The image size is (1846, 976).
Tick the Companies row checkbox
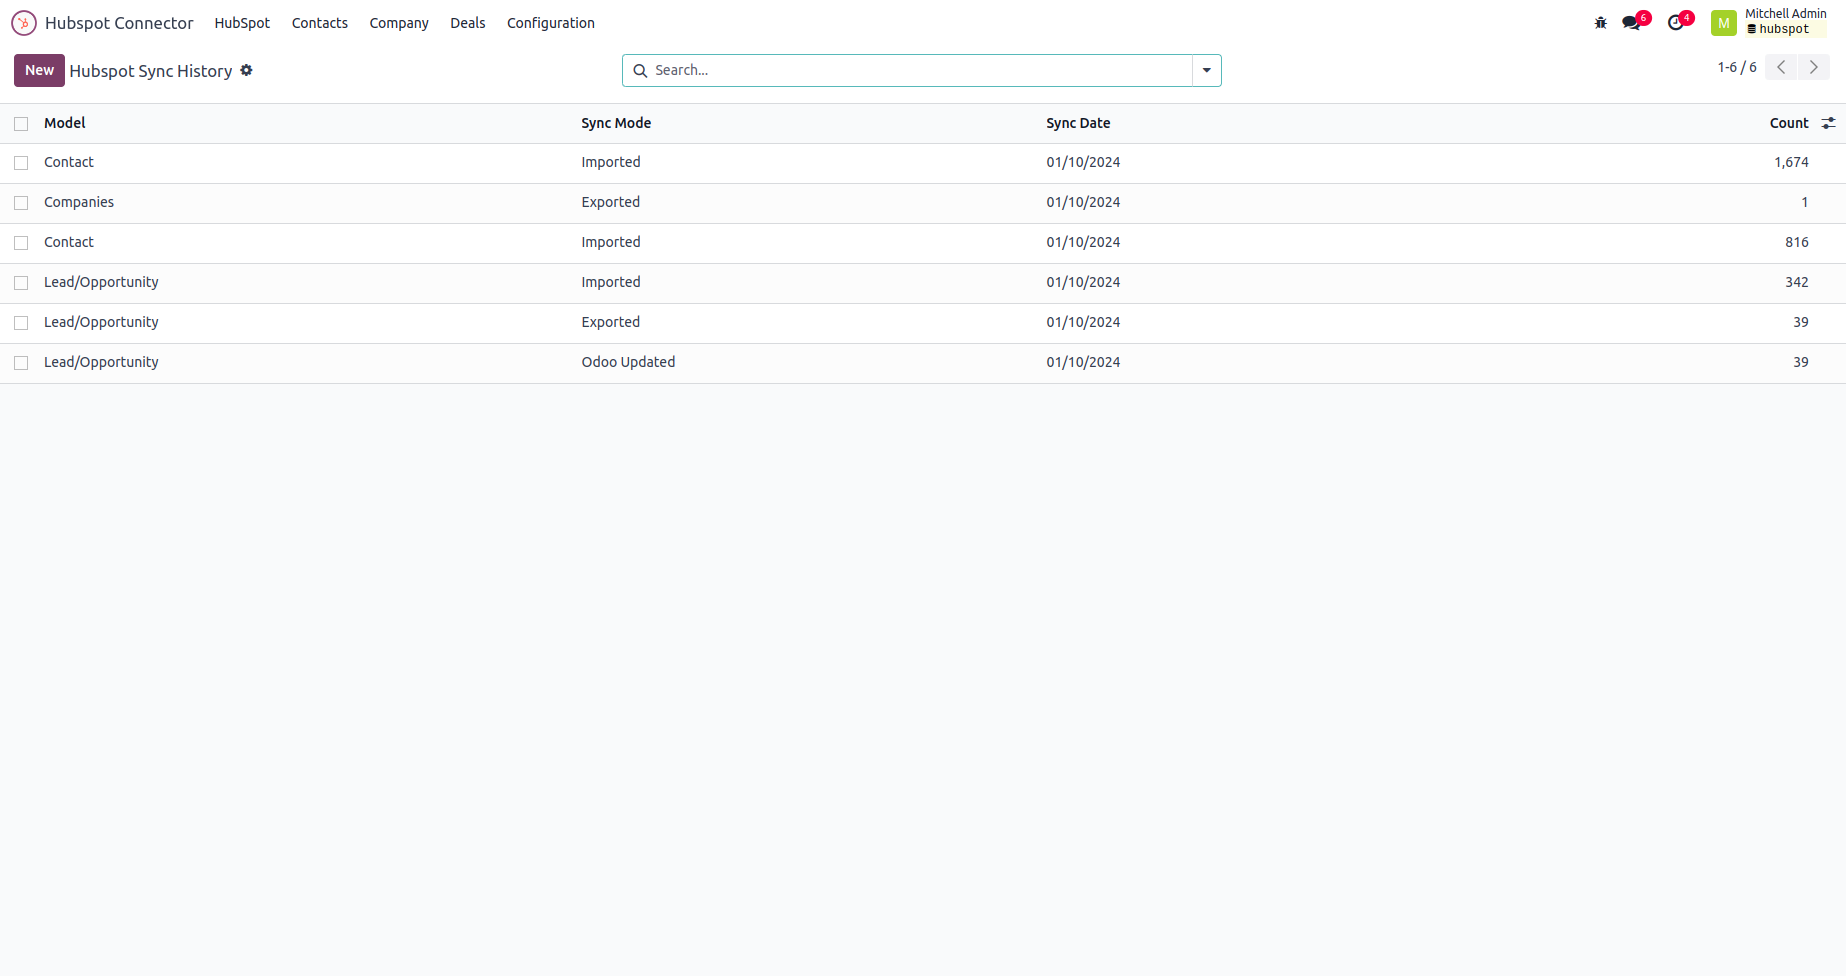pos(21,203)
